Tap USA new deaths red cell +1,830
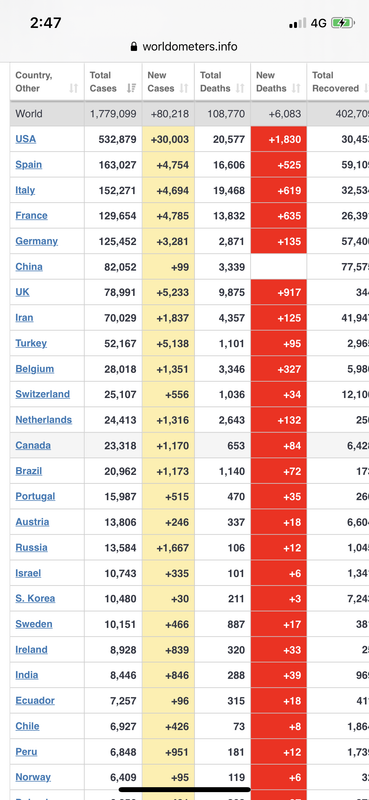The width and height of the screenshot is (369, 800). [x=279, y=139]
